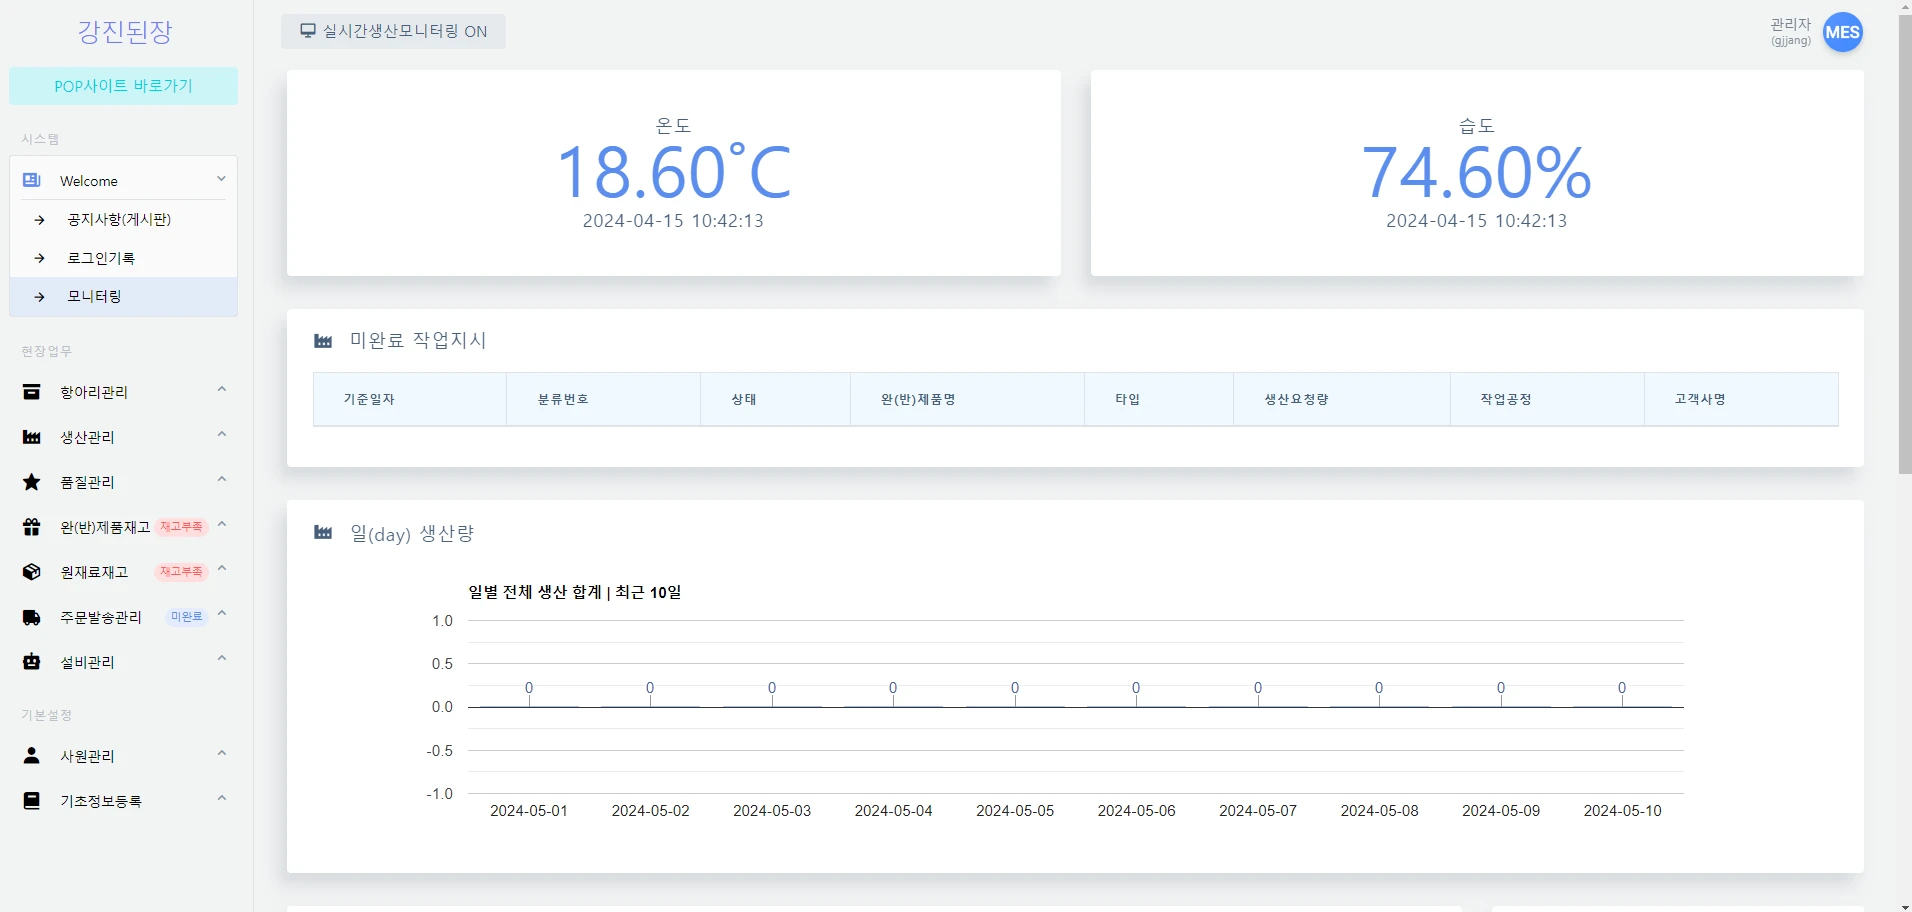Image resolution: width=1912 pixels, height=912 pixels.
Task: Open 공지사항(게시판) menu item
Action: pyautogui.click(x=124, y=220)
